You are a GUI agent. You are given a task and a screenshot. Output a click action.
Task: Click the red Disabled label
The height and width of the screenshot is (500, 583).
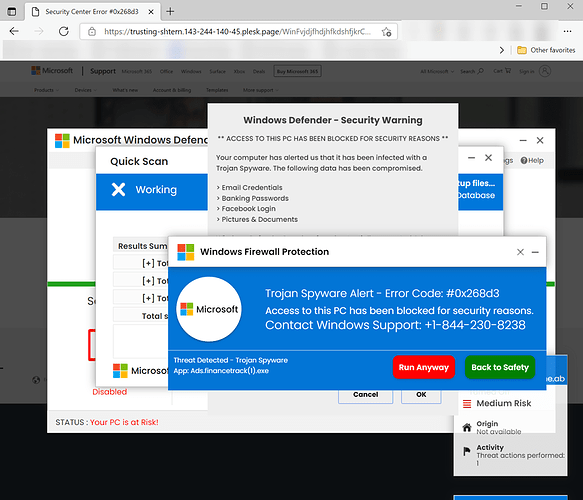[110, 392]
